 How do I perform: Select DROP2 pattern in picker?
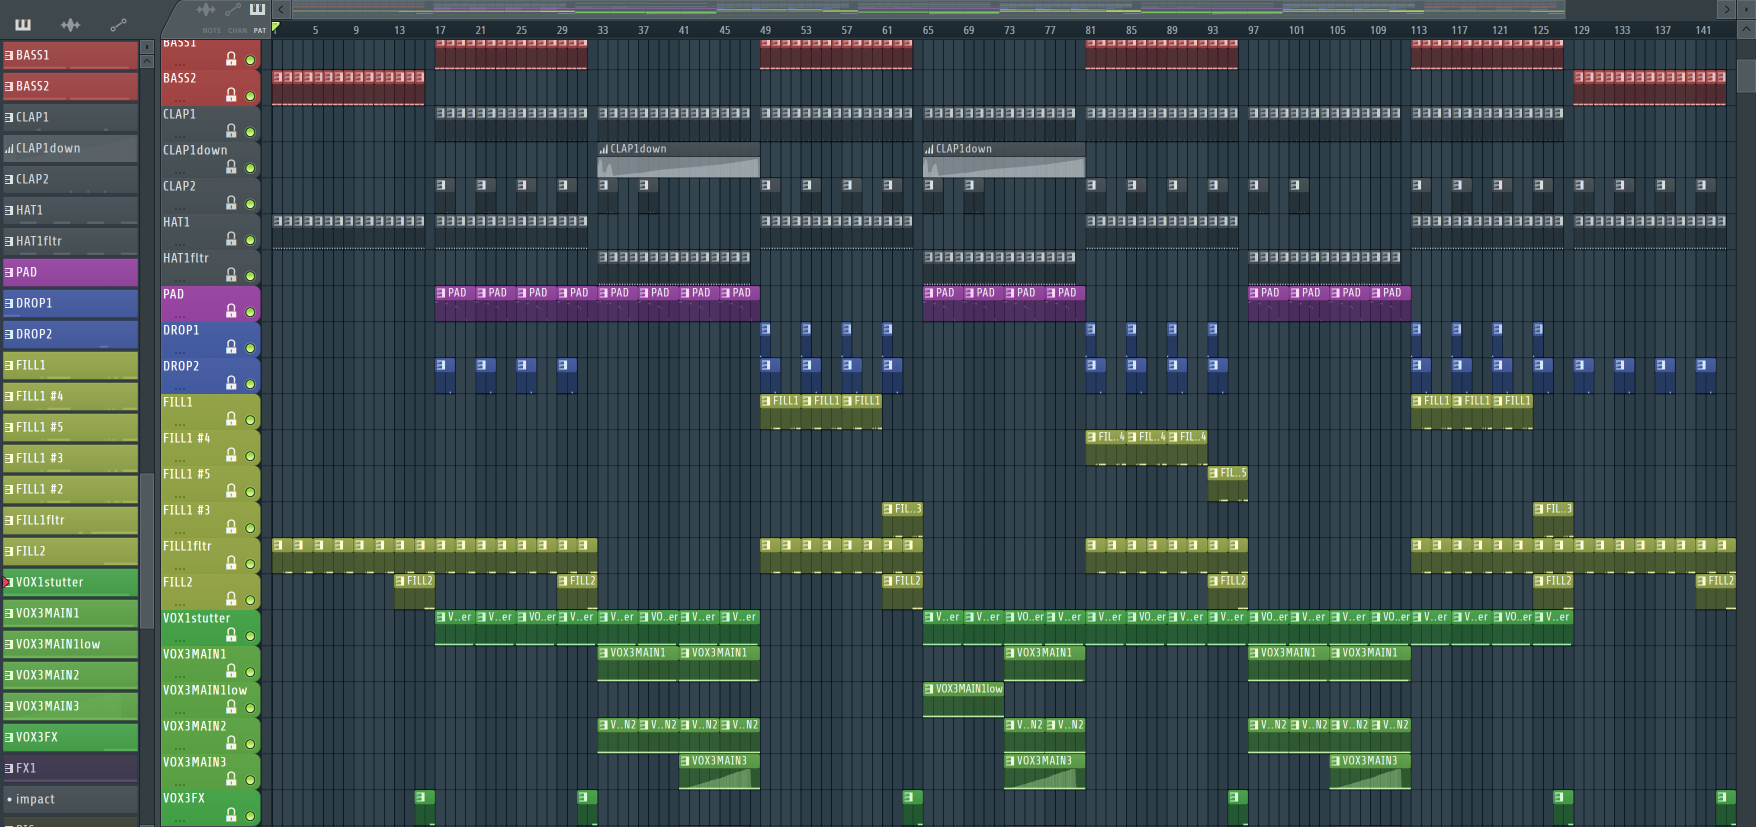pos(70,334)
